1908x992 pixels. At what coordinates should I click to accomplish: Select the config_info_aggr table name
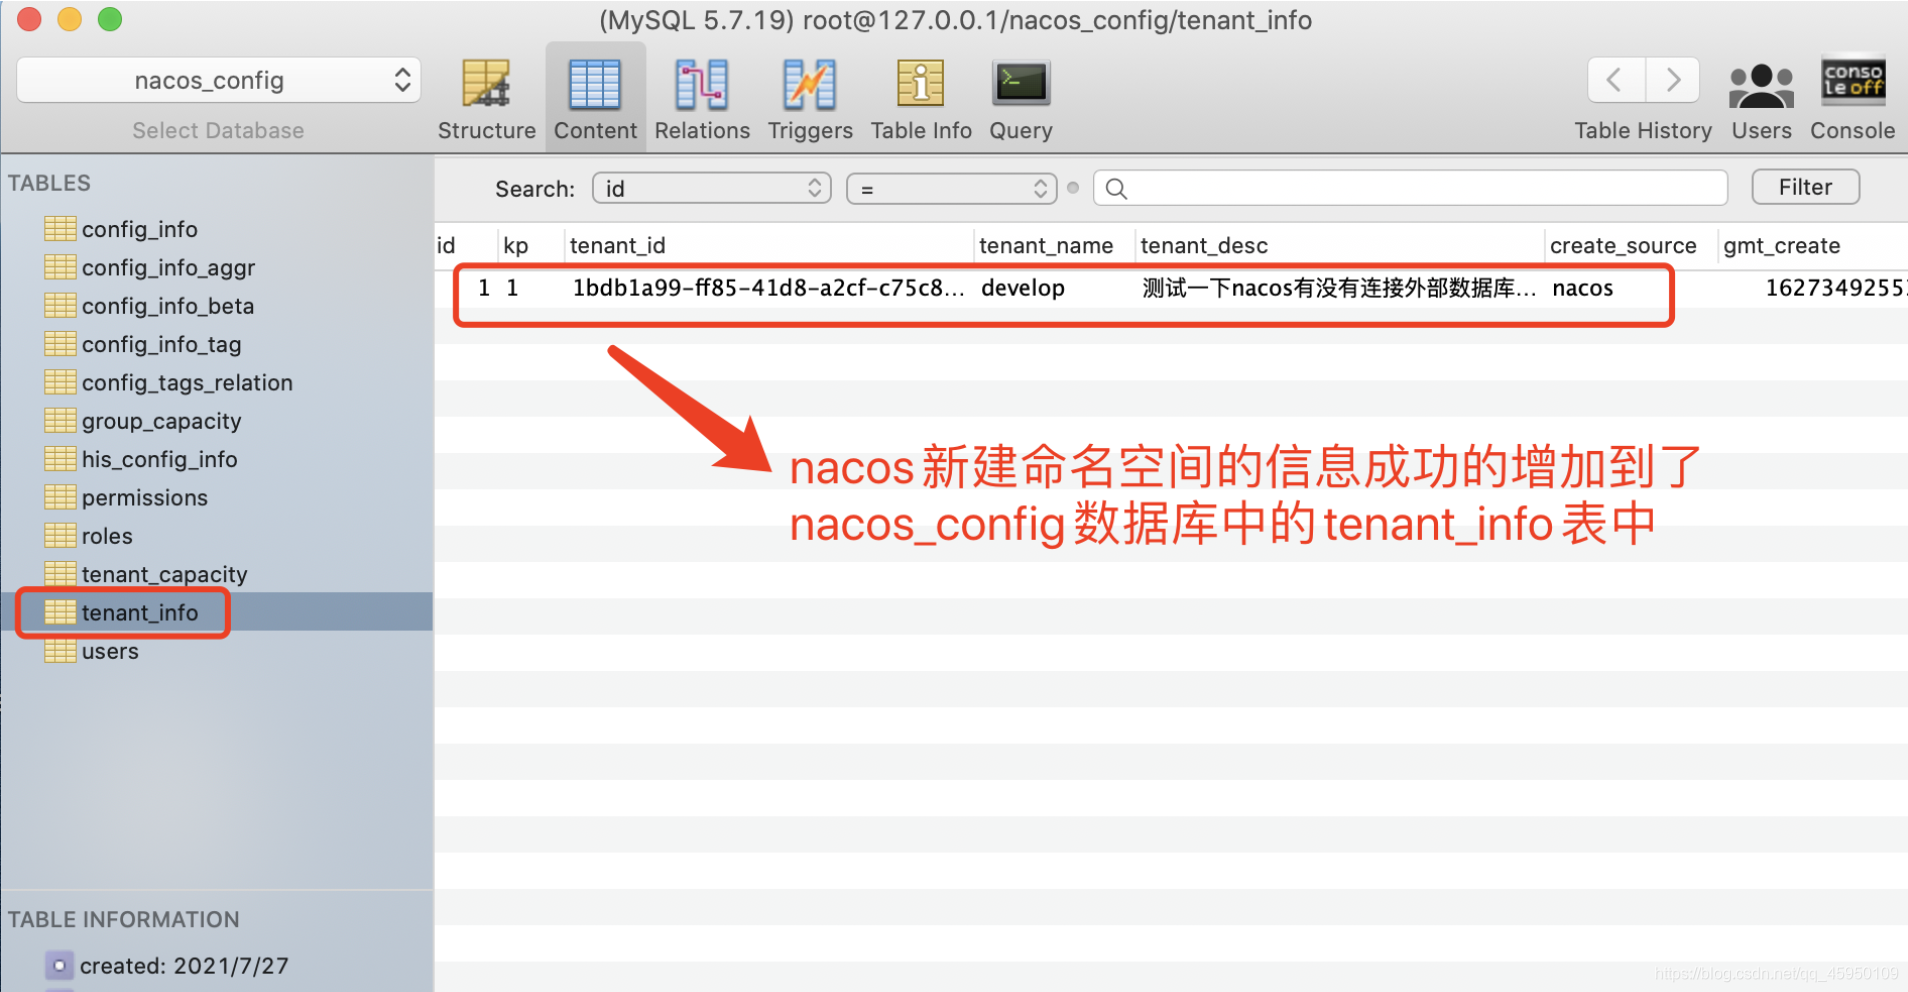coord(168,268)
